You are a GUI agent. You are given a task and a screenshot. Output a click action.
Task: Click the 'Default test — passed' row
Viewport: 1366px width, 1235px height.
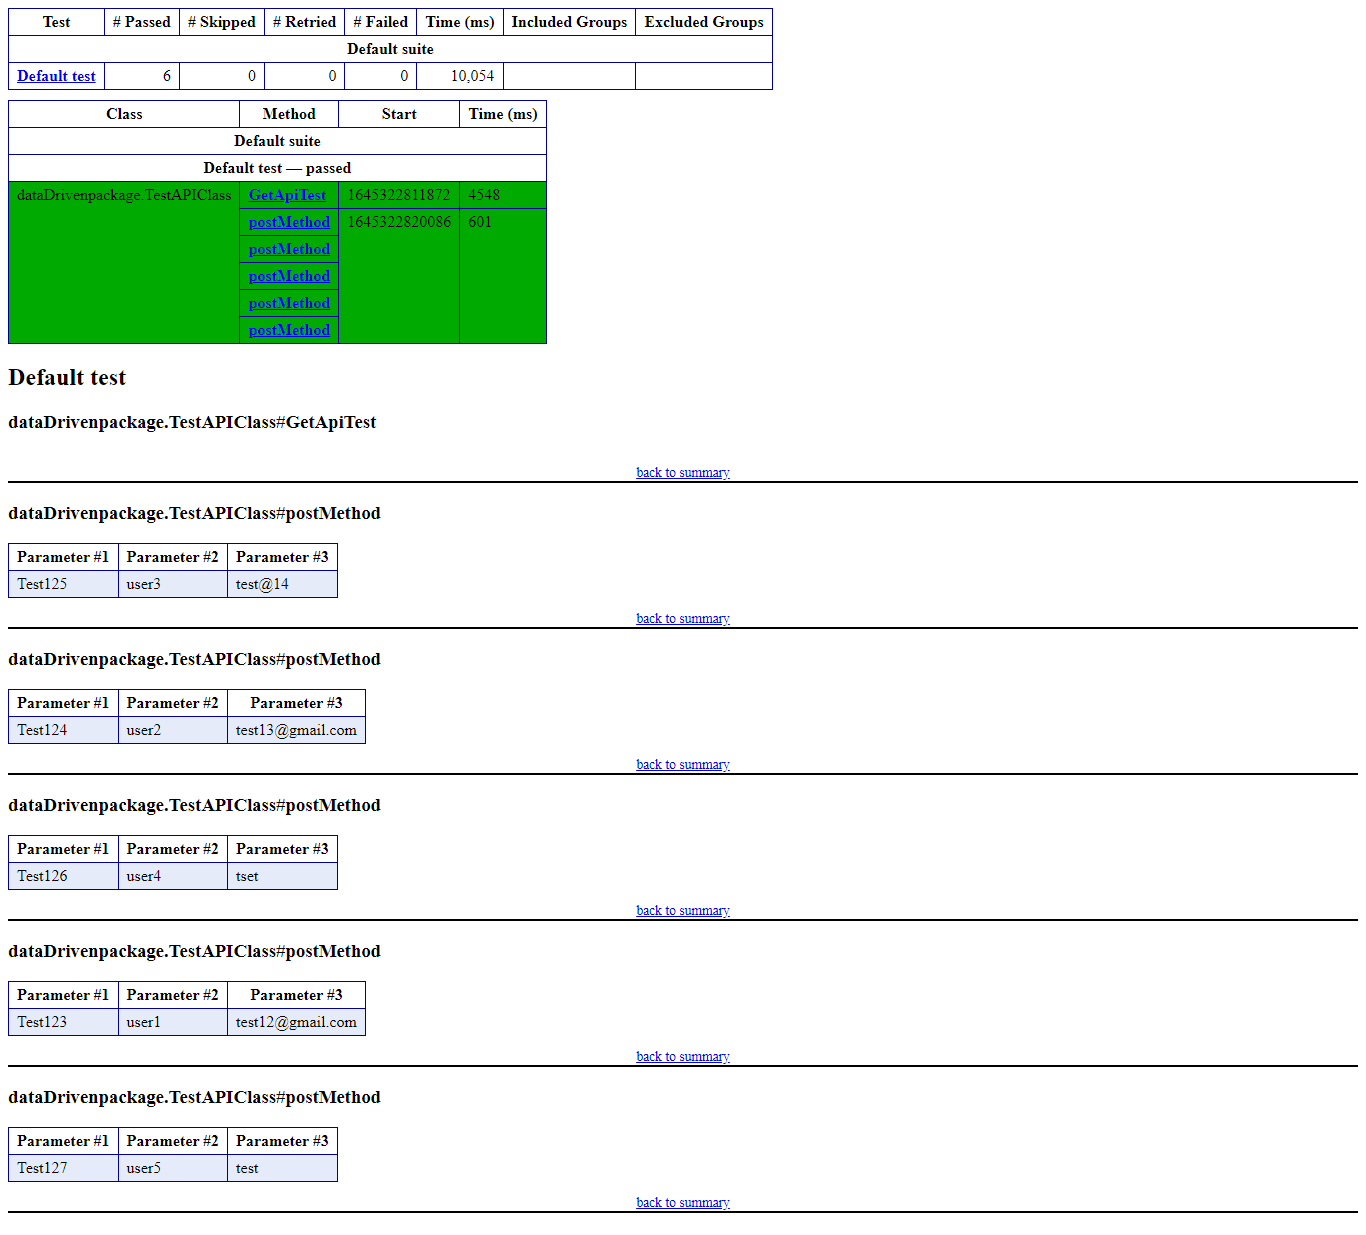coord(277,168)
